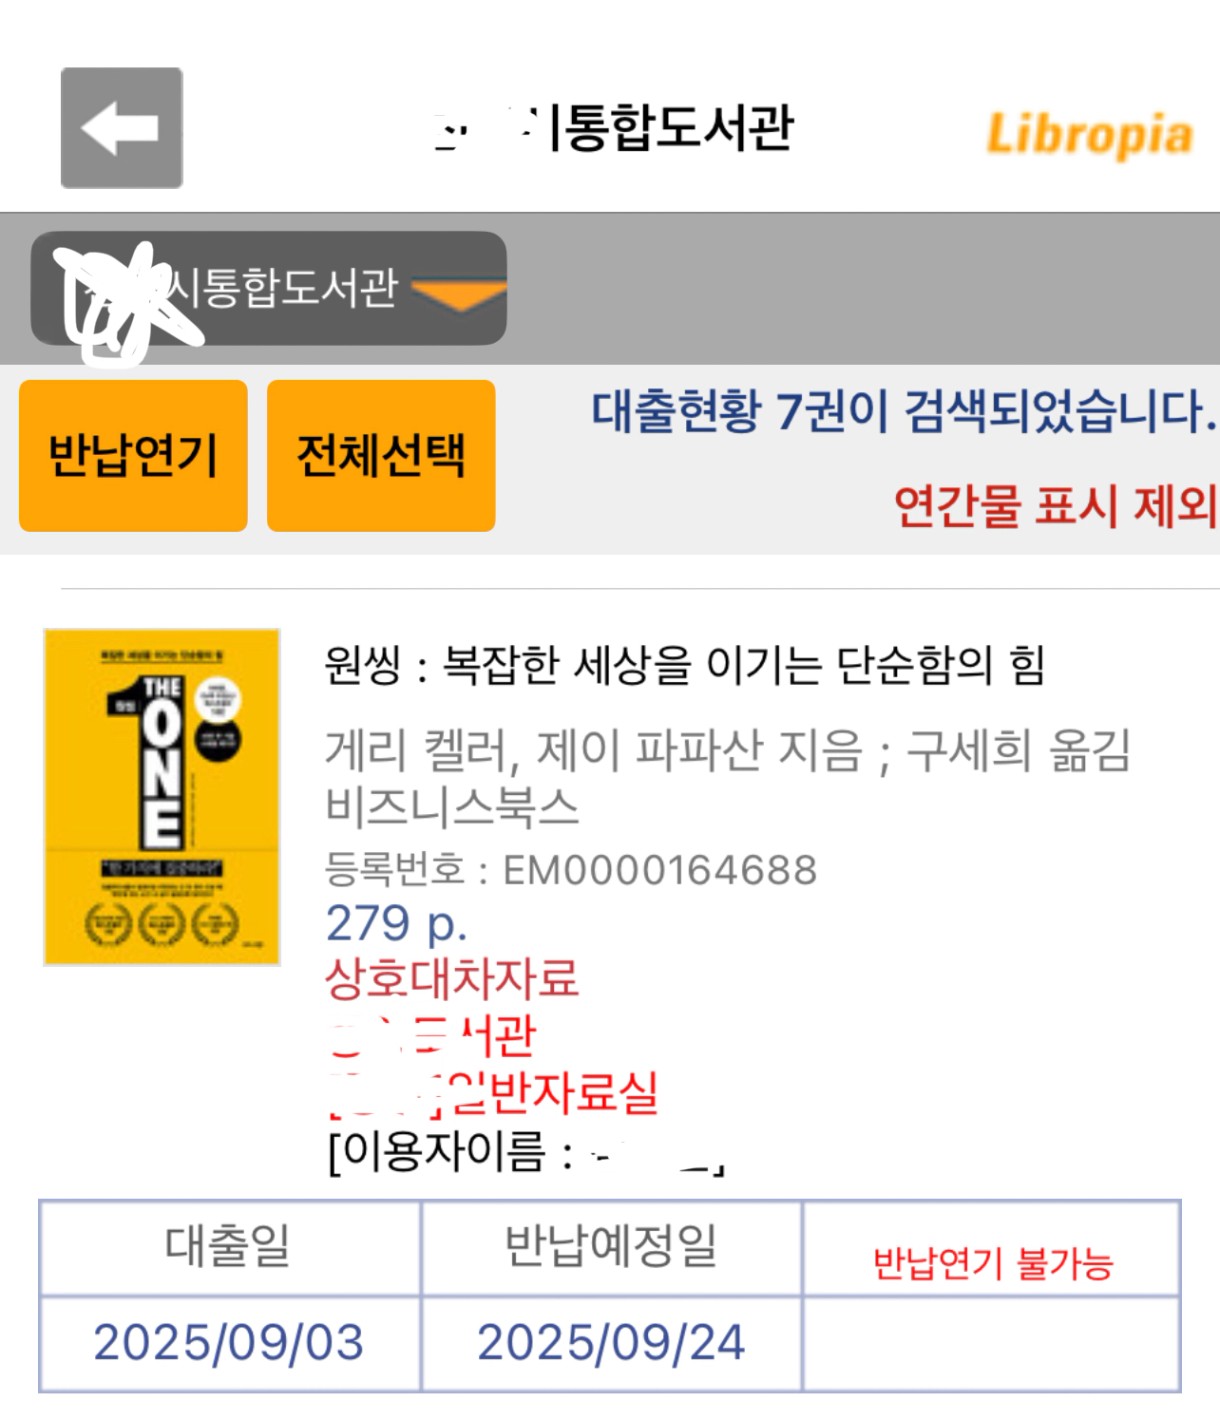Click the due date 2025/09/24 cell
Screen dimensions: 1220x1420
point(611,1342)
